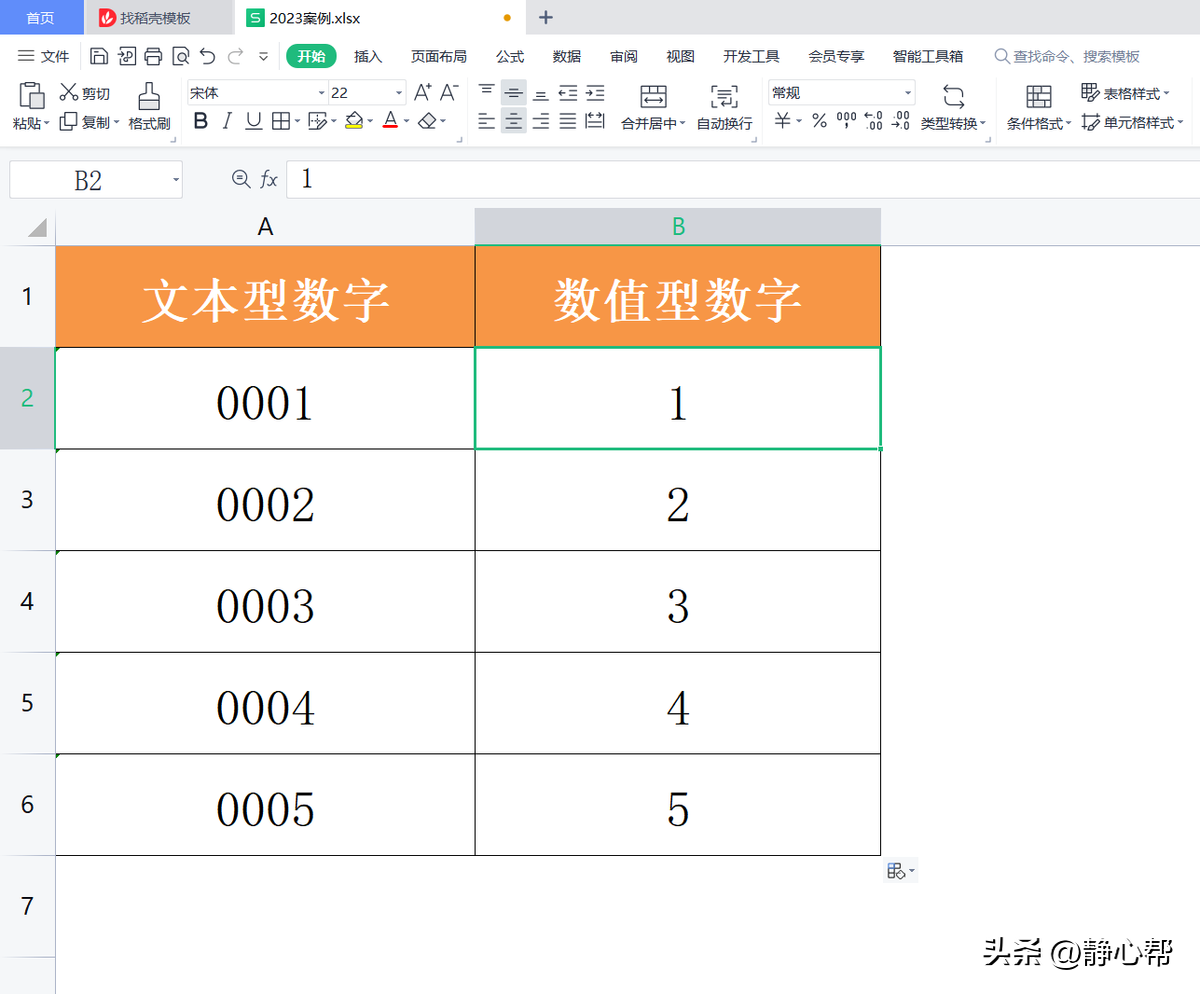This screenshot has height=994, width=1200.
Task: Toggle top vertical alignment
Action: 487,92
